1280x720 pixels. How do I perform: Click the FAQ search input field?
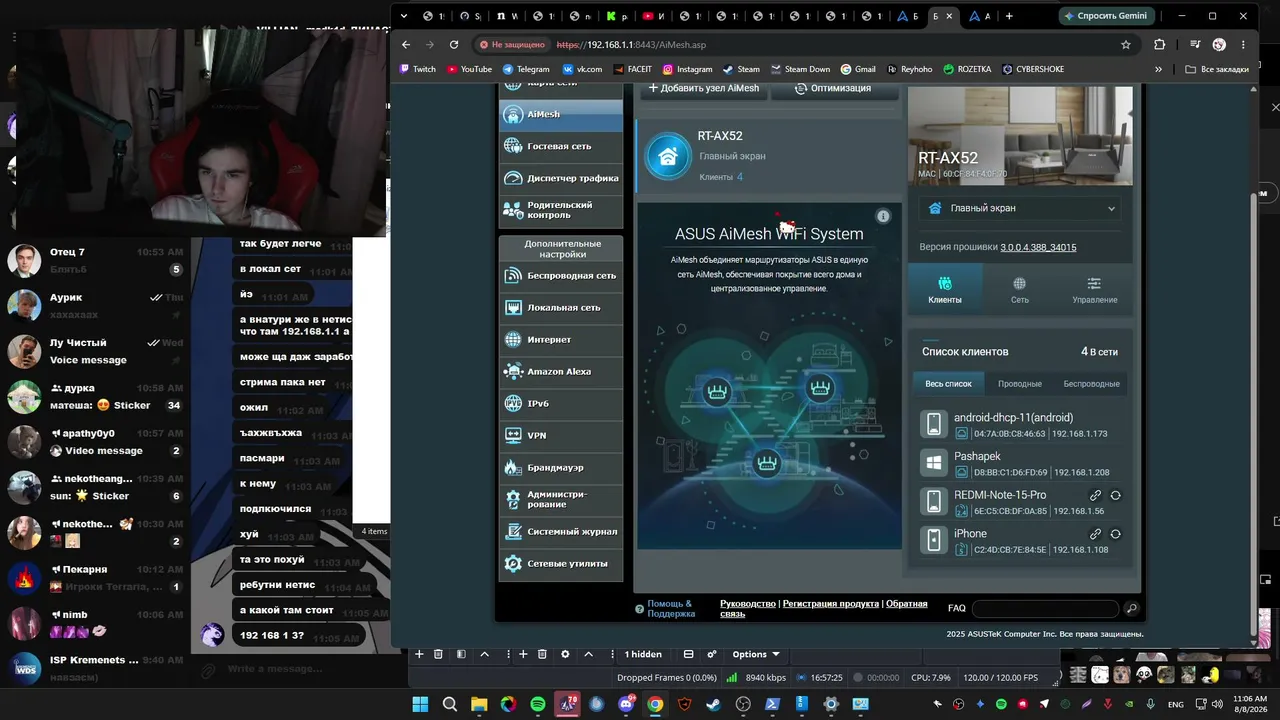[1046, 608]
